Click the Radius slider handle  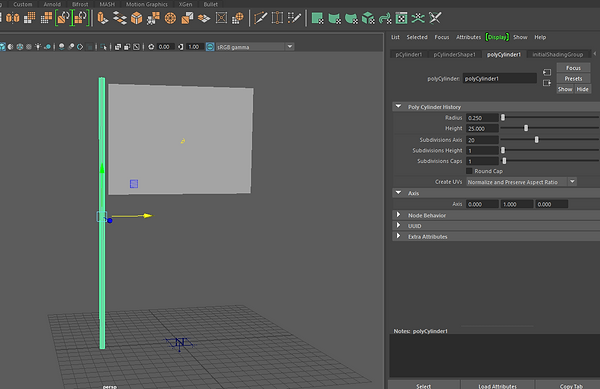[x=503, y=117]
